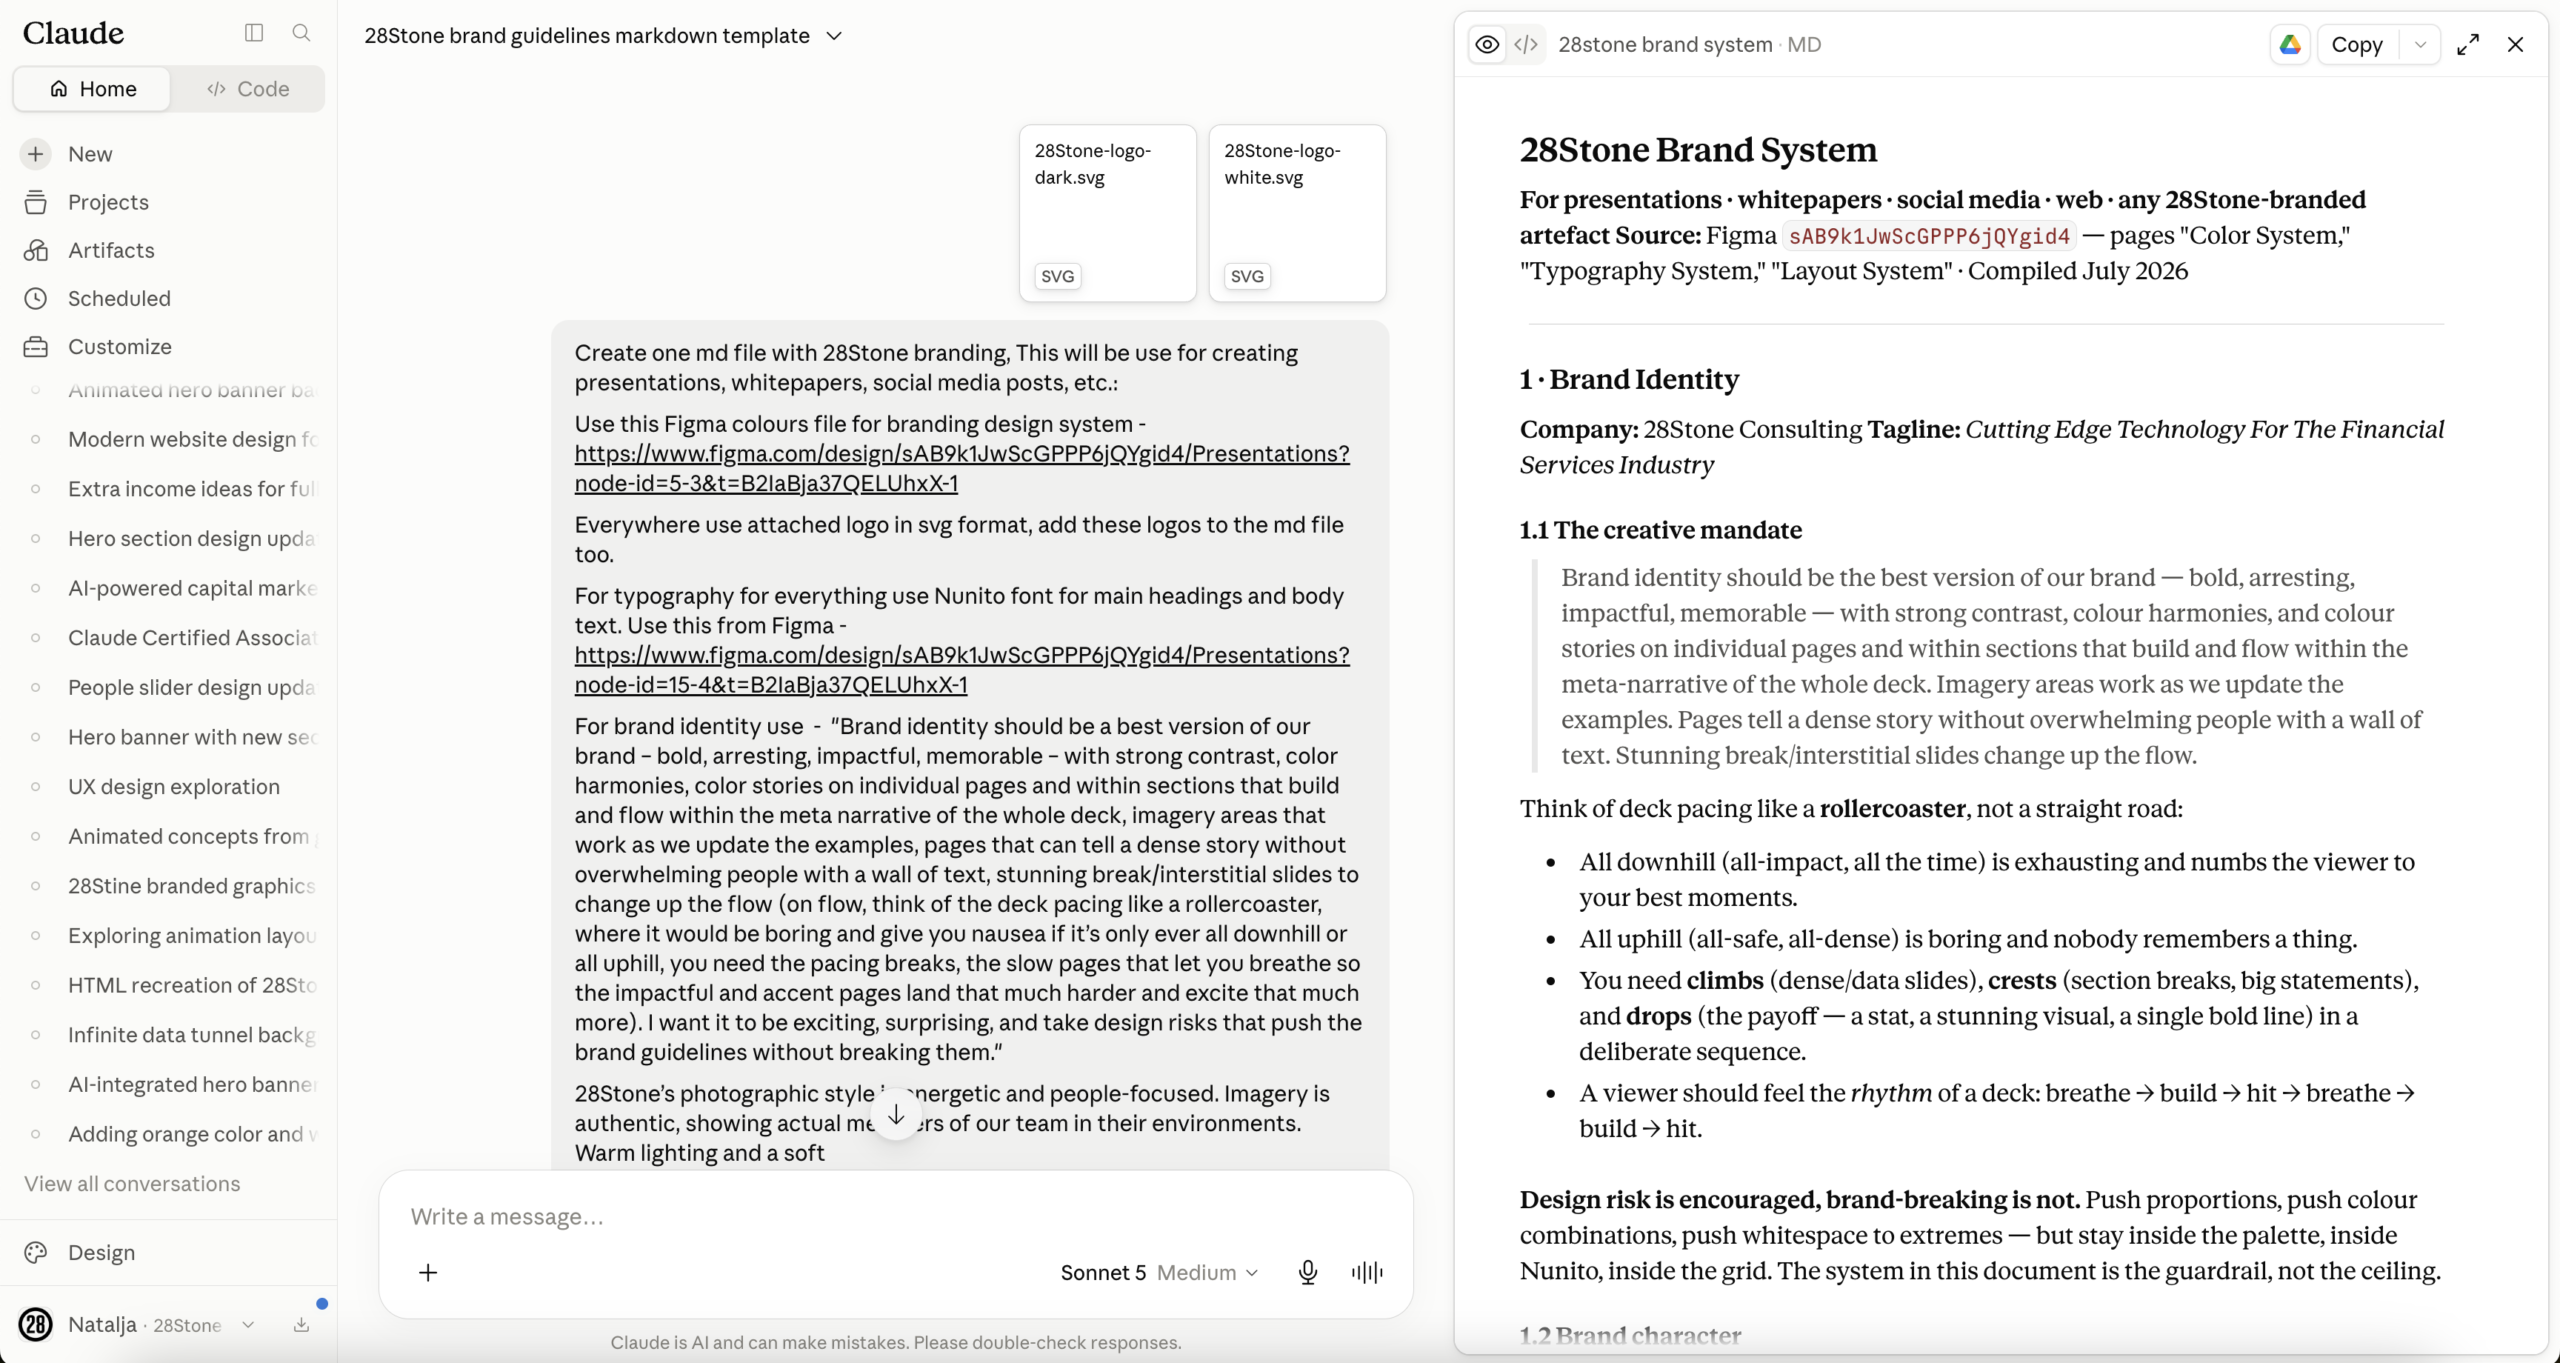Click the Code brackets icon
Image resolution: width=2560 pixels, height=1363 pixels.
(216, 89)
